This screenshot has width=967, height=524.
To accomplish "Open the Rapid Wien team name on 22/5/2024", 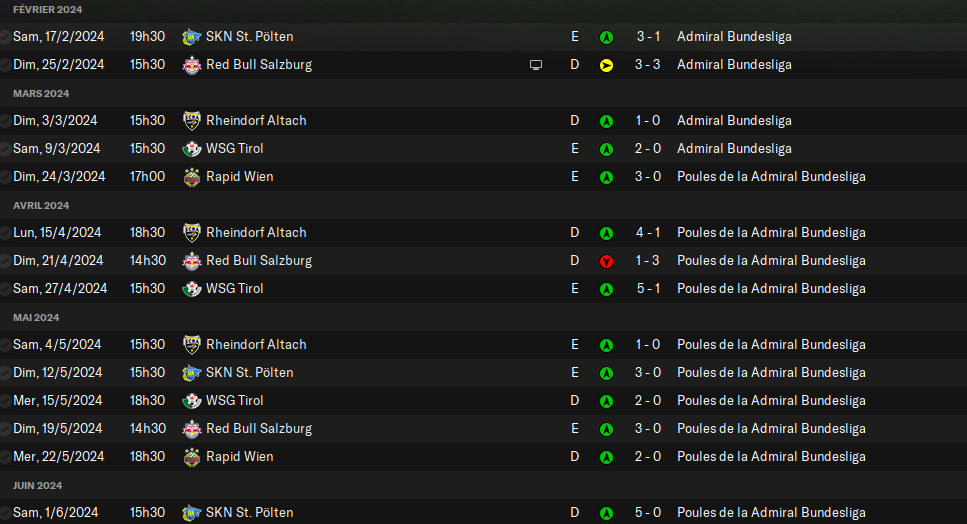I will point(239,457).
